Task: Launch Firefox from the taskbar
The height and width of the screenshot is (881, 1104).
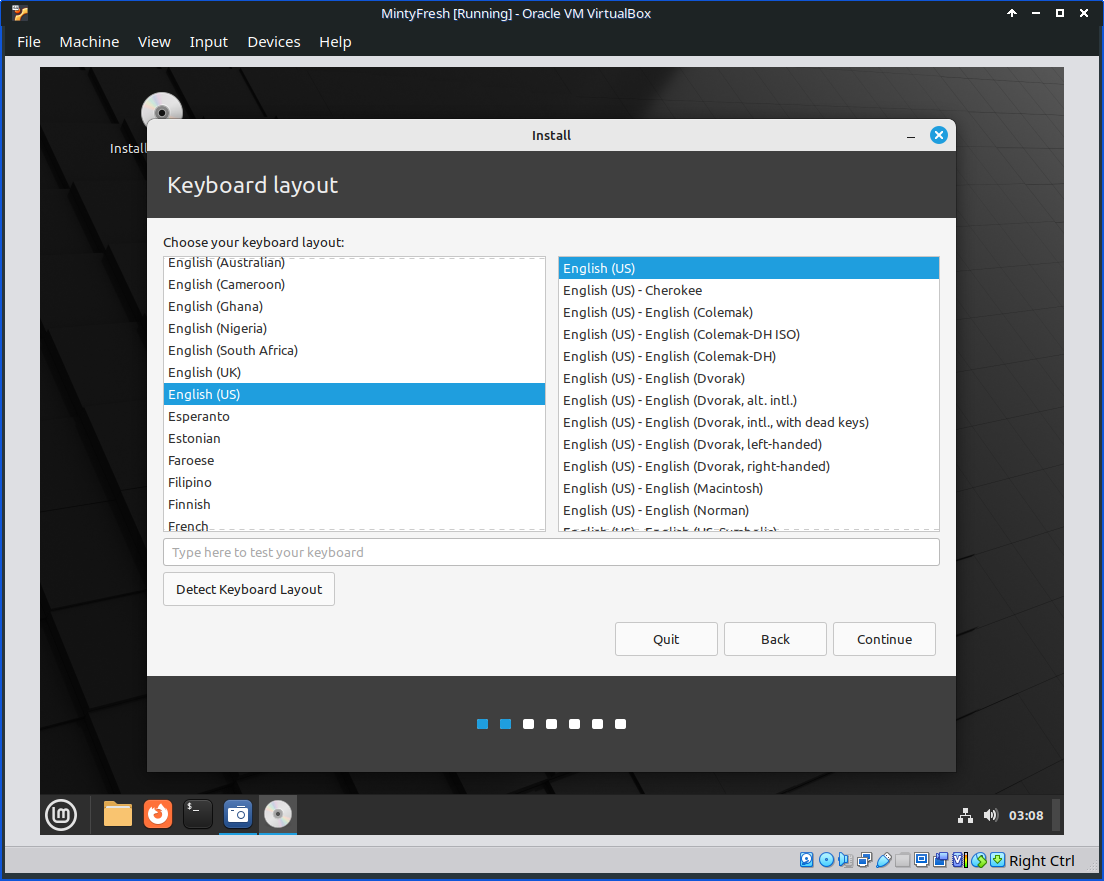Action: pyautogui.click(x=158, y=814)
